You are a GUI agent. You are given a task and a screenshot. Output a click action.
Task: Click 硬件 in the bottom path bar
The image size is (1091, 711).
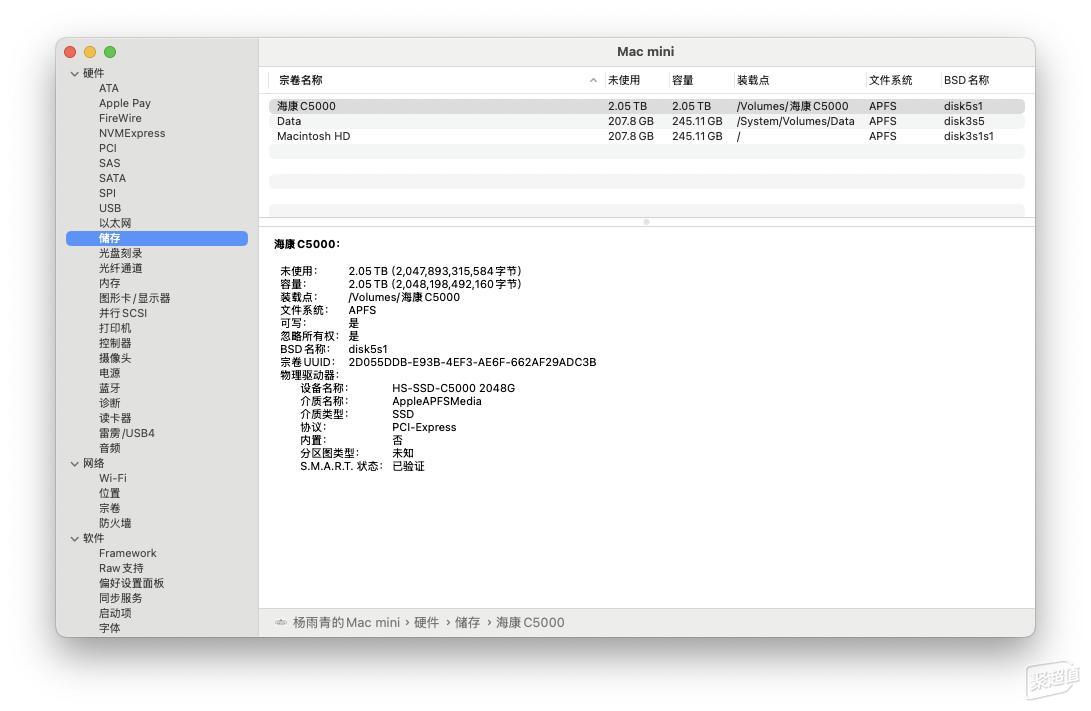click(x=426, y=623)
